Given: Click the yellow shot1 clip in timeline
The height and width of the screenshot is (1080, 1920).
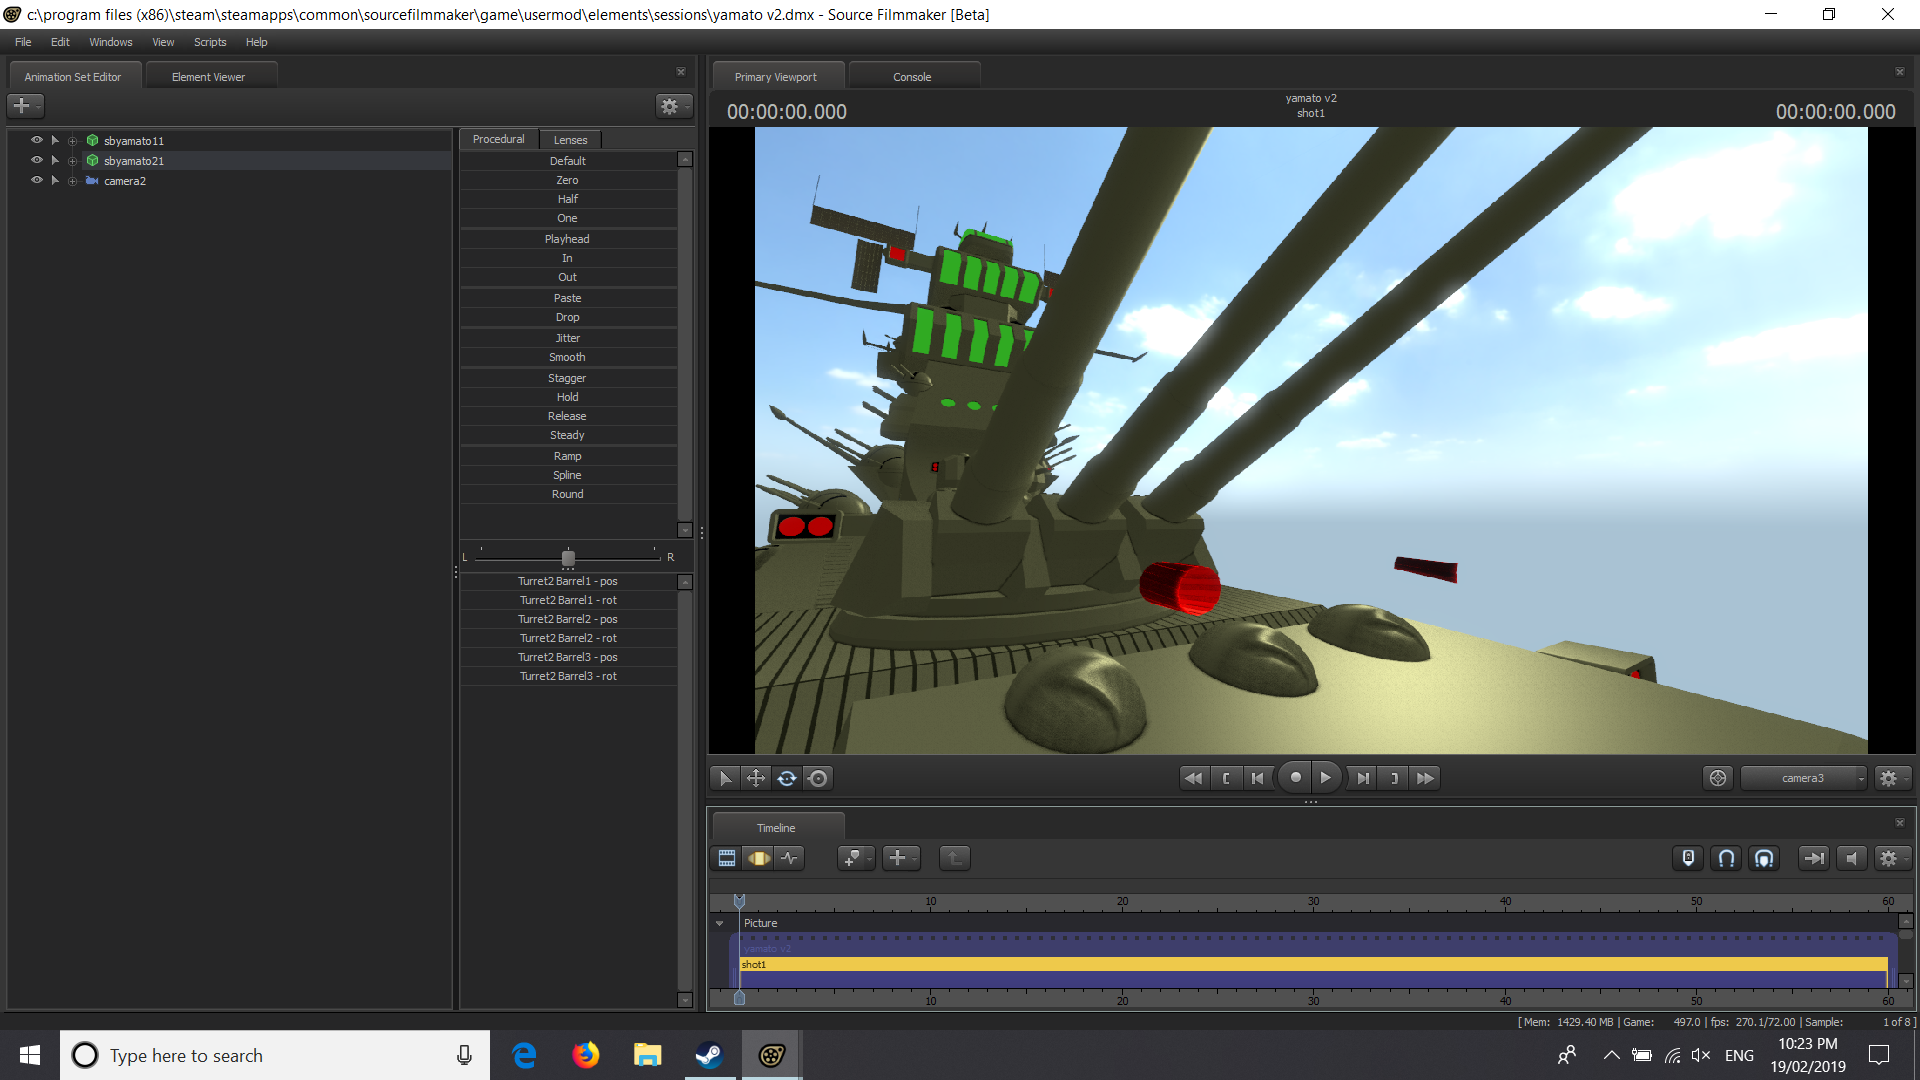Looking at the screenshot, I should 1313,965.
